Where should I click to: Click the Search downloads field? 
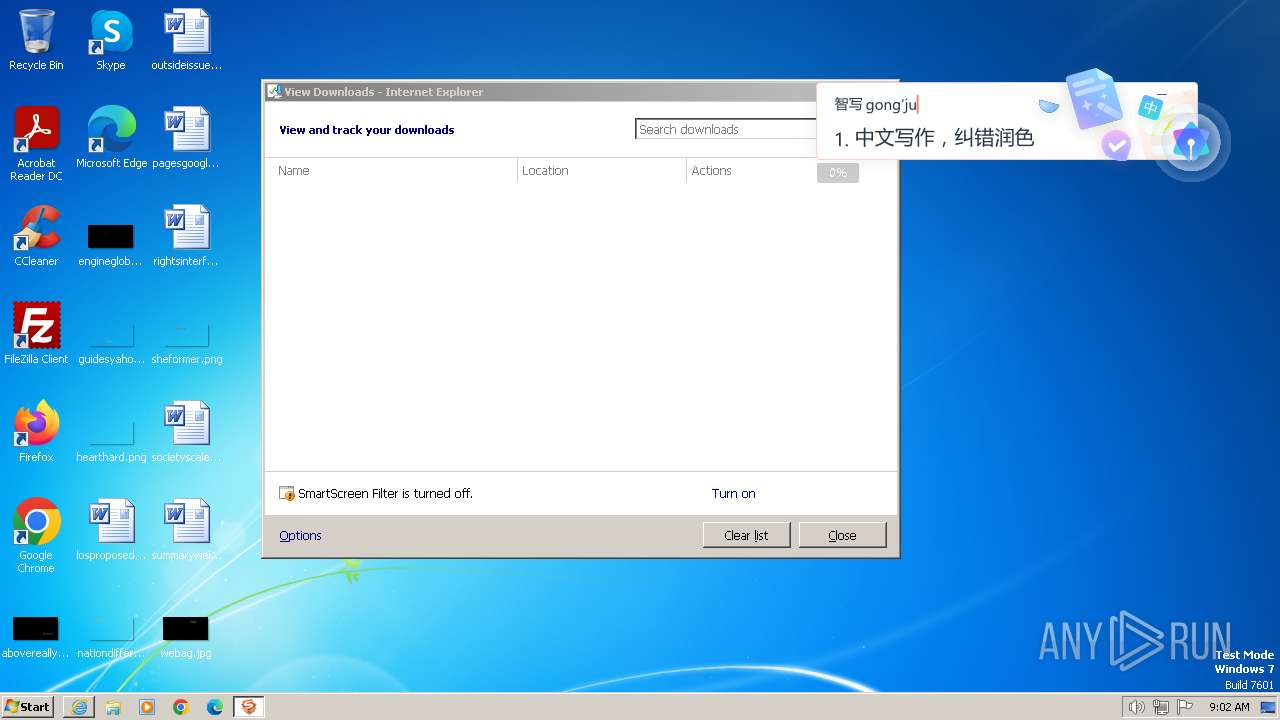coord(726,129)
